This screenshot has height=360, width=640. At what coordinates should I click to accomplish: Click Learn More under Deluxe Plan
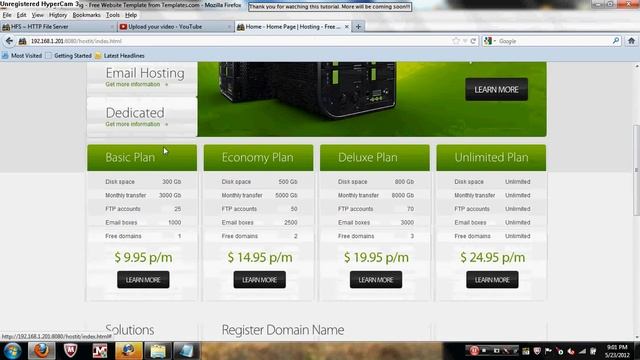click(x=376, y=280)
